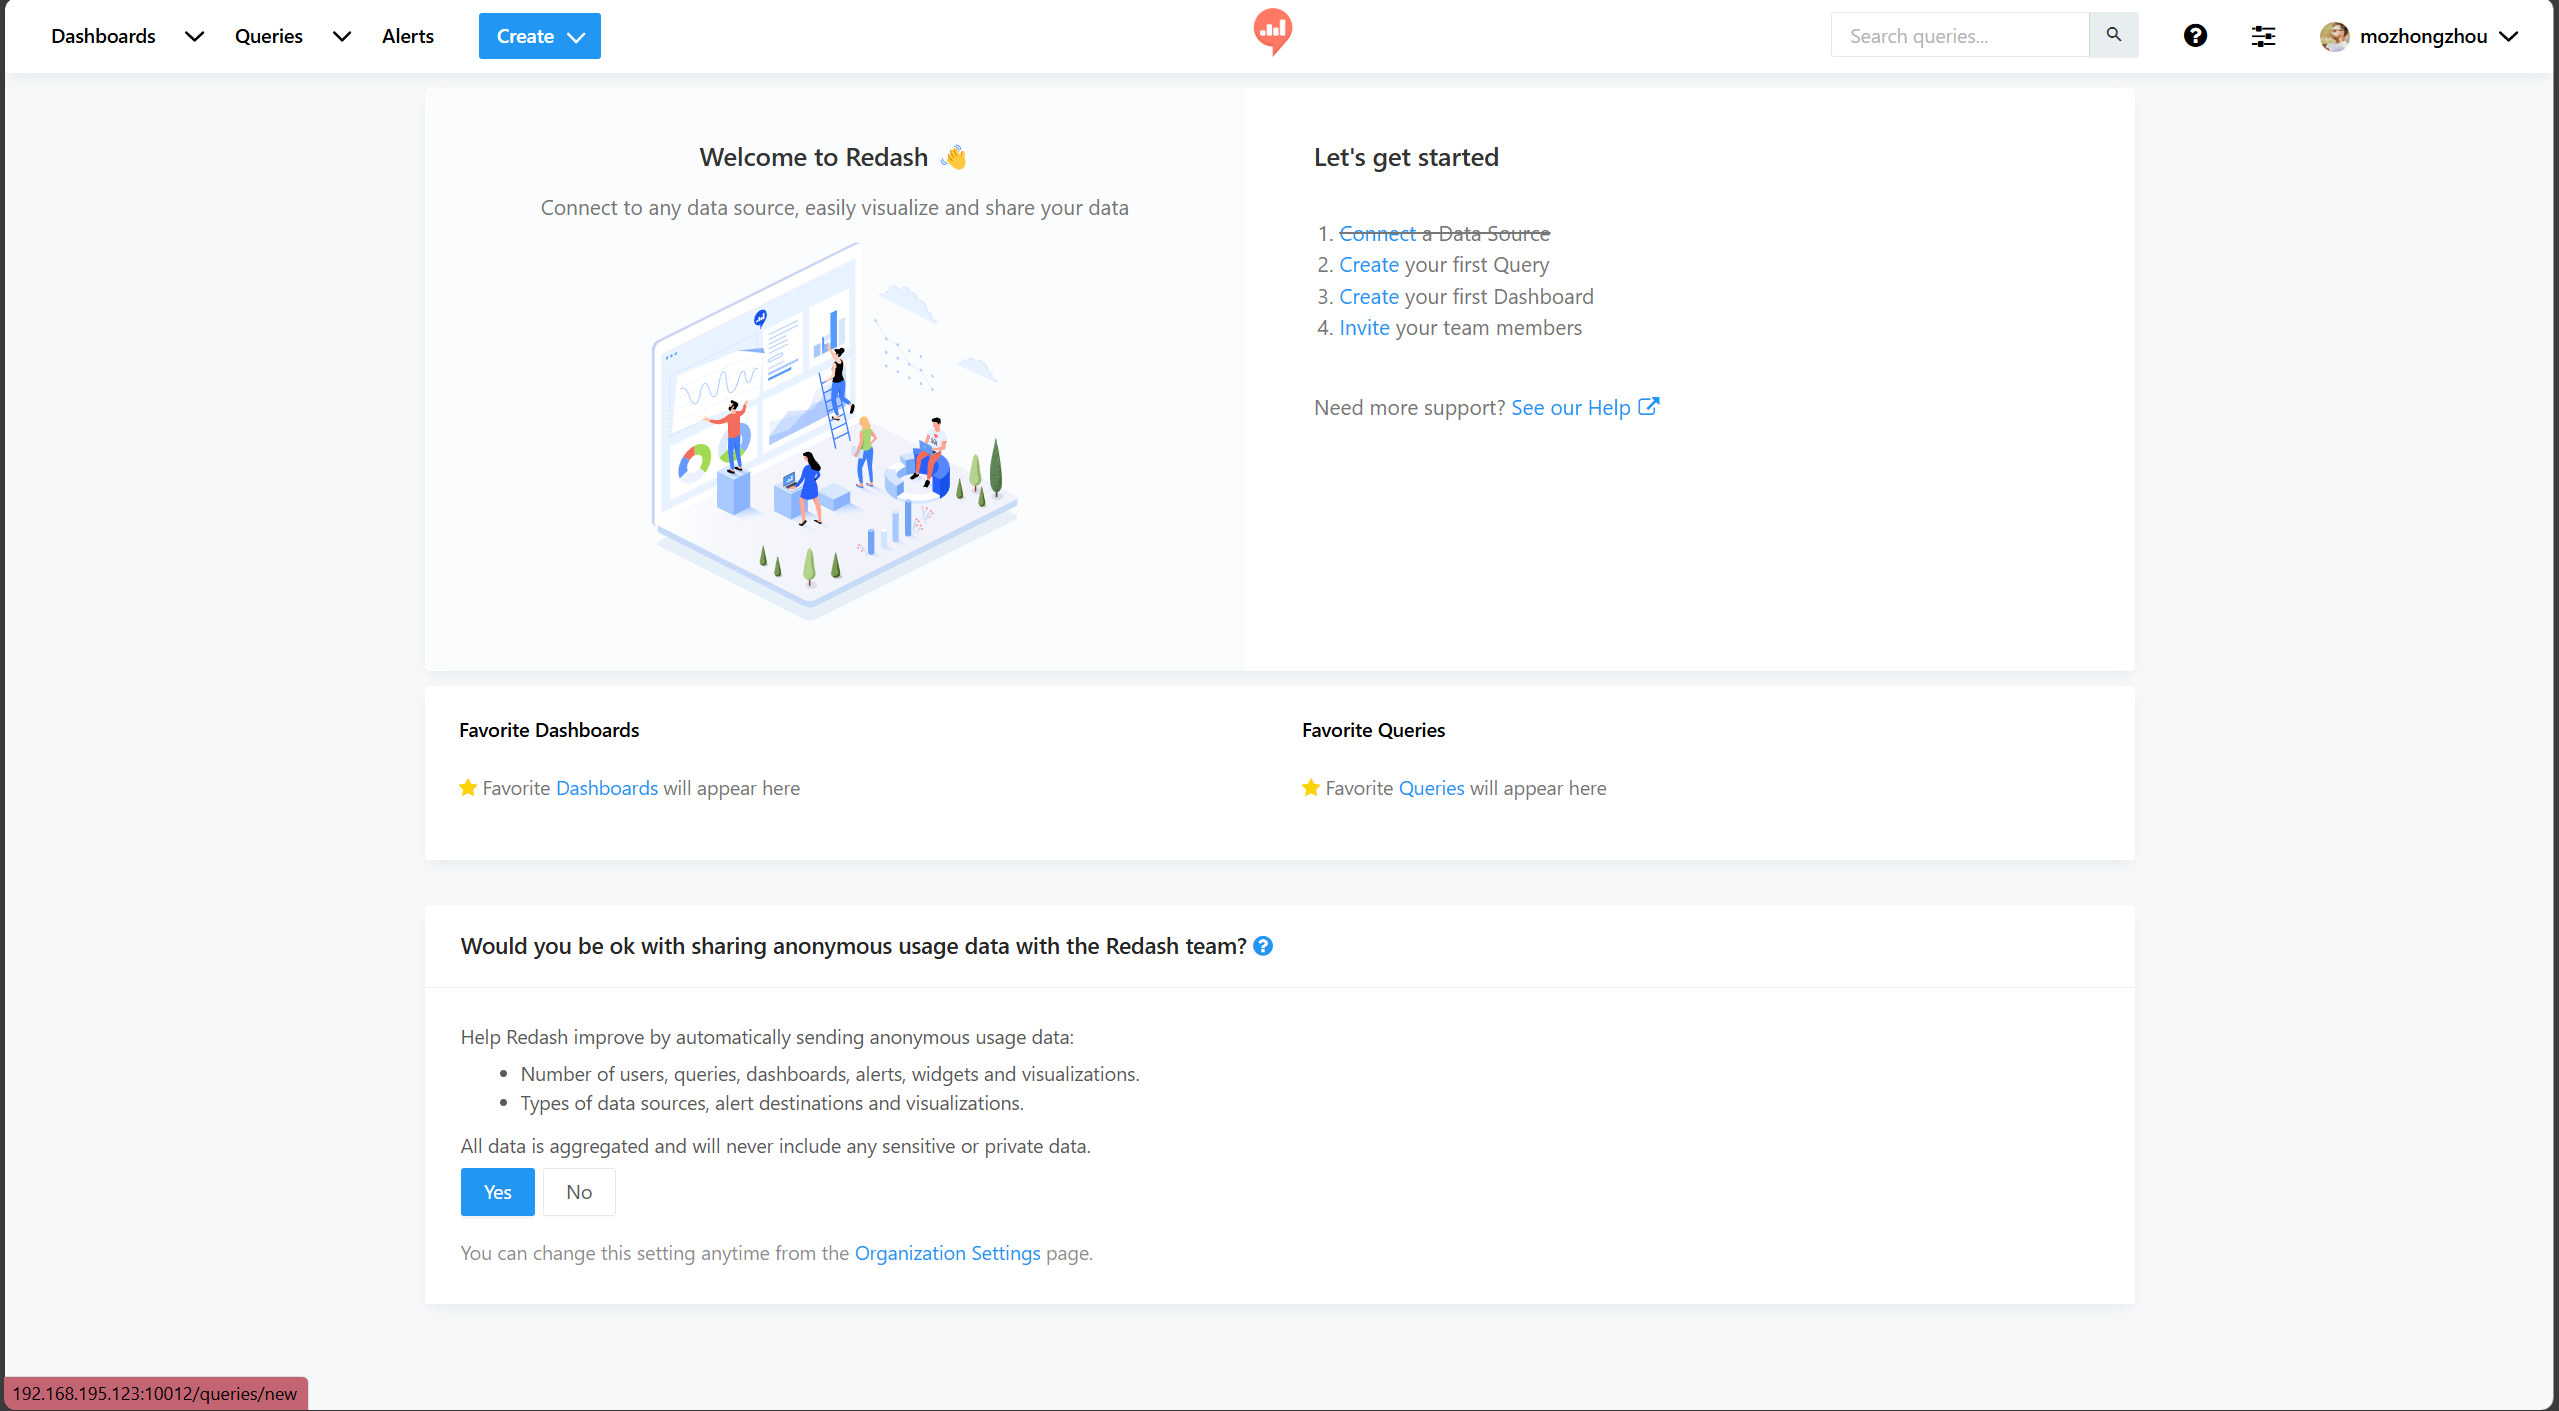Click the Search queries input field
2559x1411 pixels.
pos(1959,36)
